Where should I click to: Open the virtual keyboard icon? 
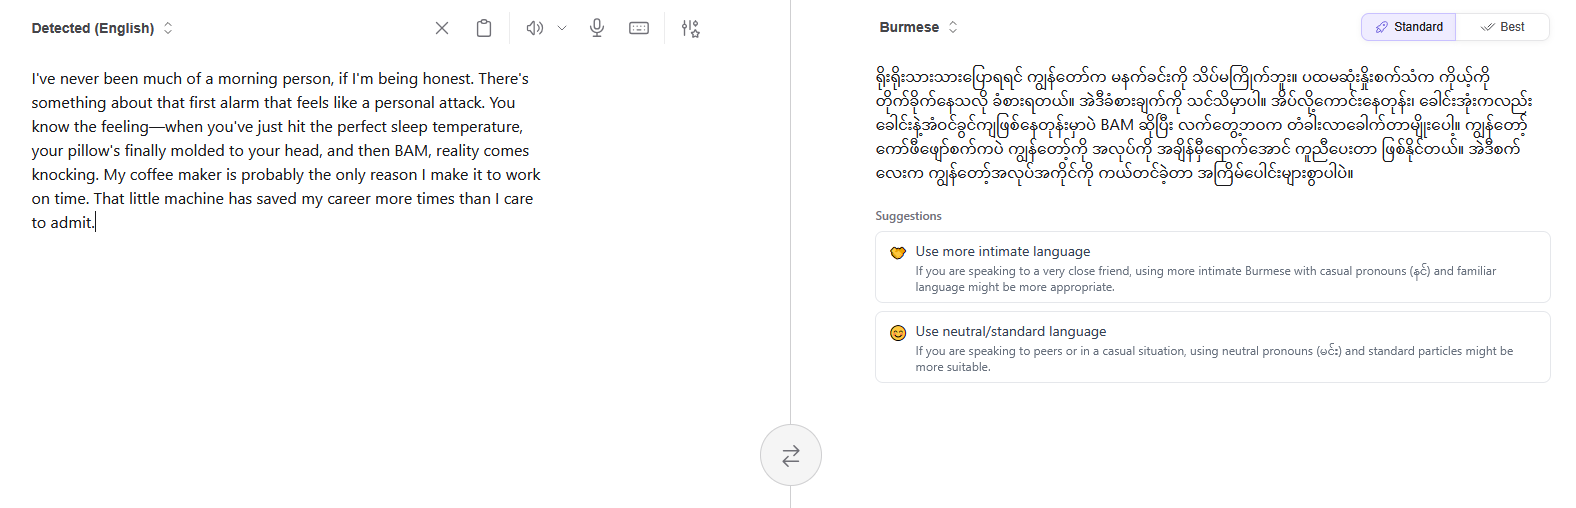639,28
